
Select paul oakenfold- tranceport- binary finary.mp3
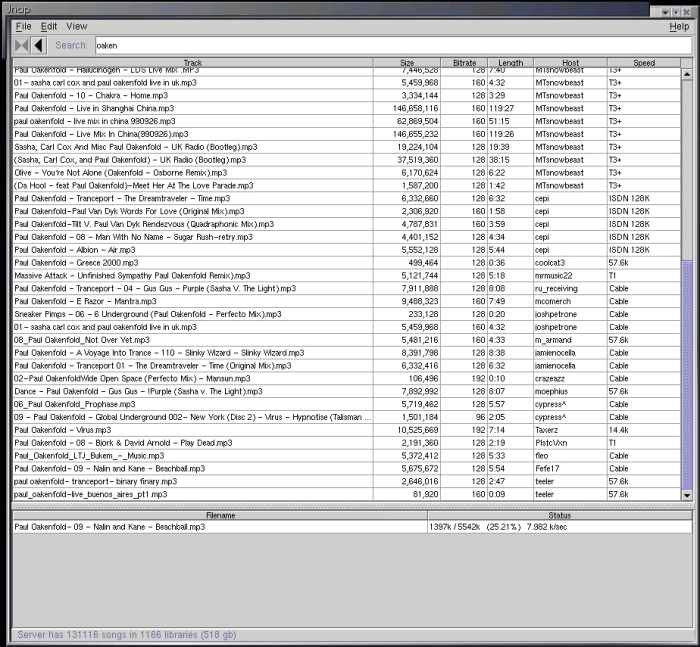point(347,482)
